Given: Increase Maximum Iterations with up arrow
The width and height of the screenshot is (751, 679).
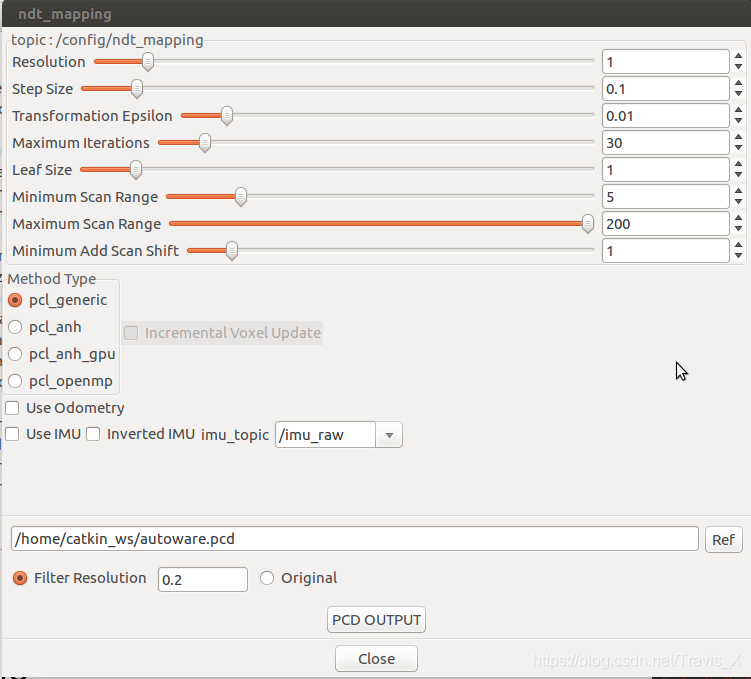Looking at the screenshot, I should pos(739,137).
